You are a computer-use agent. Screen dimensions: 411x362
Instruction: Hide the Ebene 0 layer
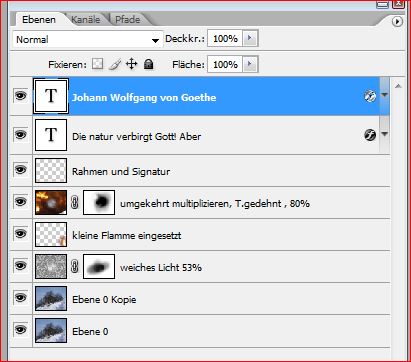pos(21,330)
